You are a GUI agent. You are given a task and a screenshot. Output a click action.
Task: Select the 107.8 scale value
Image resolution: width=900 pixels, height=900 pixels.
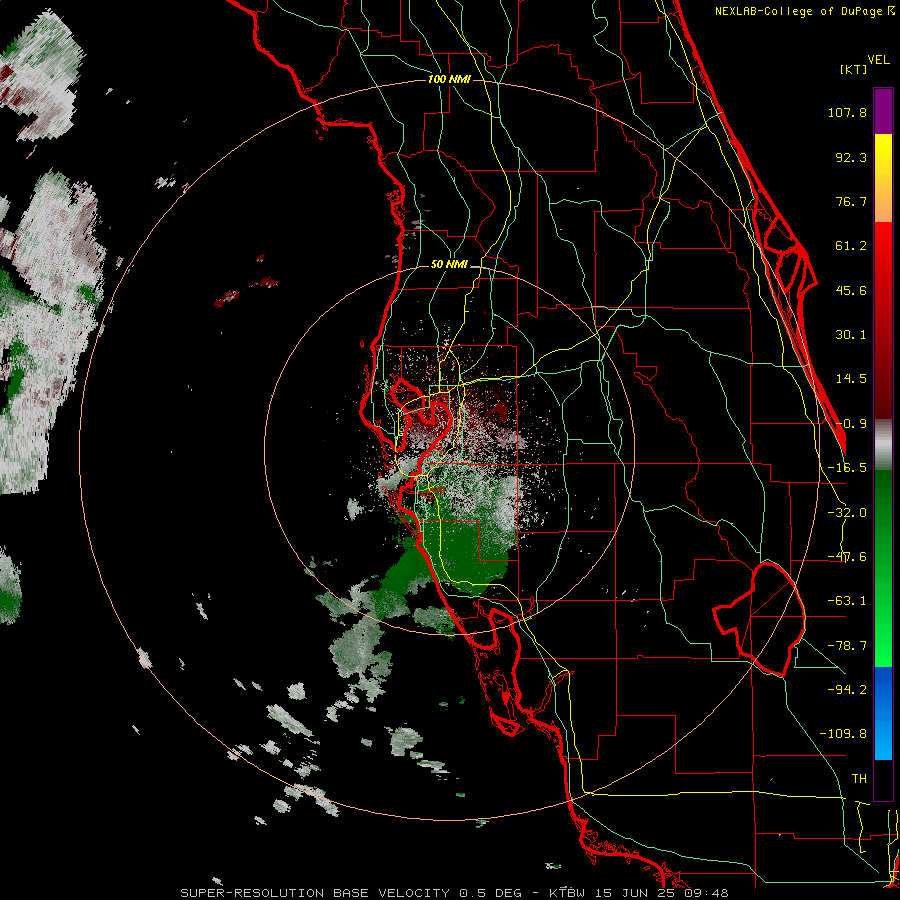(x=847, y=112)
